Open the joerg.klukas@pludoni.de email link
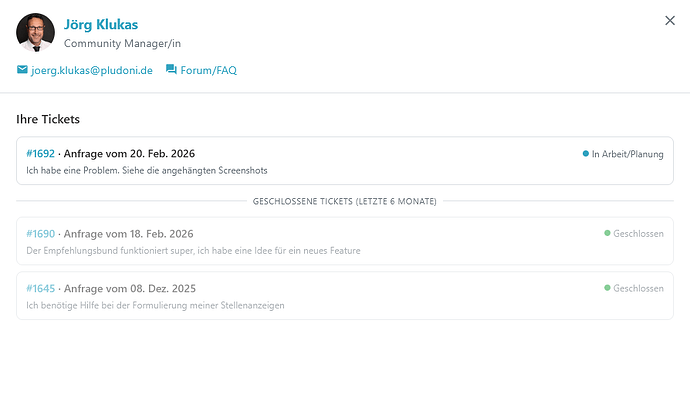690x401 pixels. pos(91,70)
